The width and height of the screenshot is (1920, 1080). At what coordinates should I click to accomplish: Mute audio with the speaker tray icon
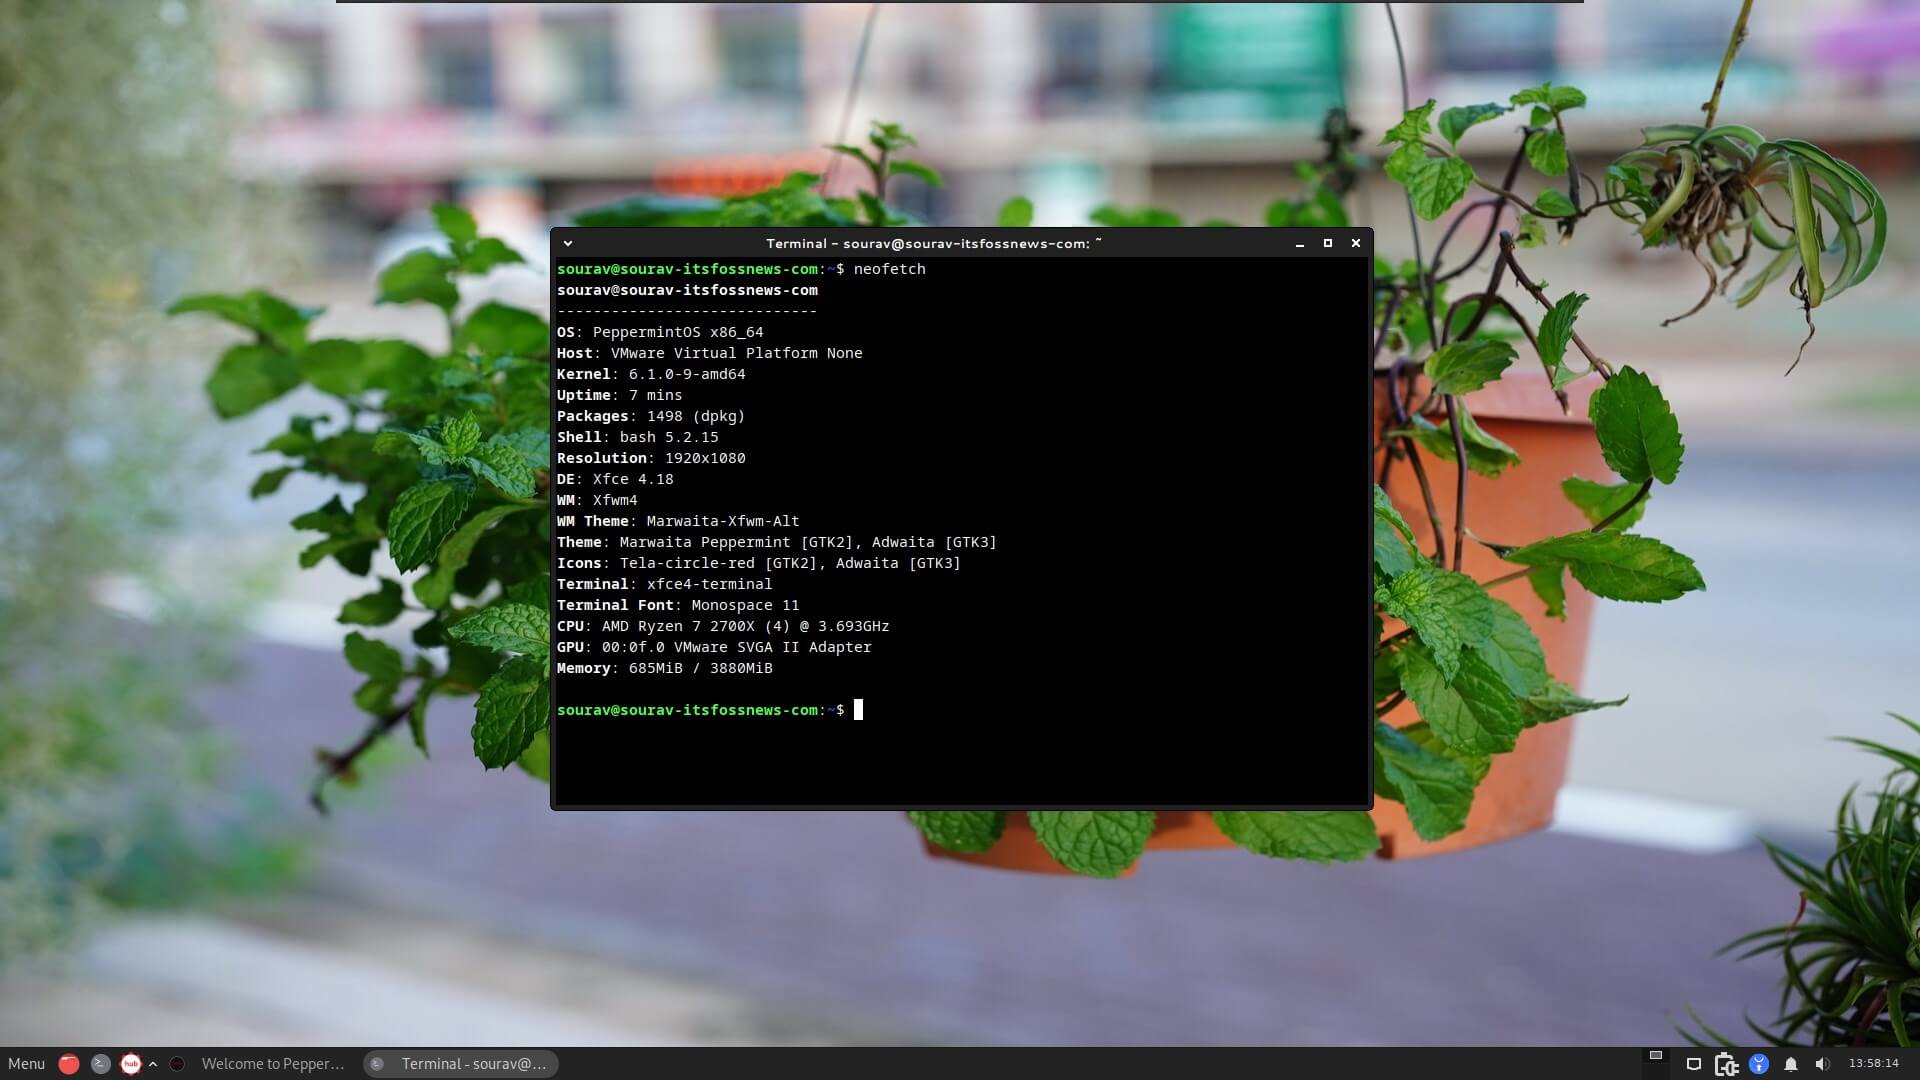pos(1825,1063)
